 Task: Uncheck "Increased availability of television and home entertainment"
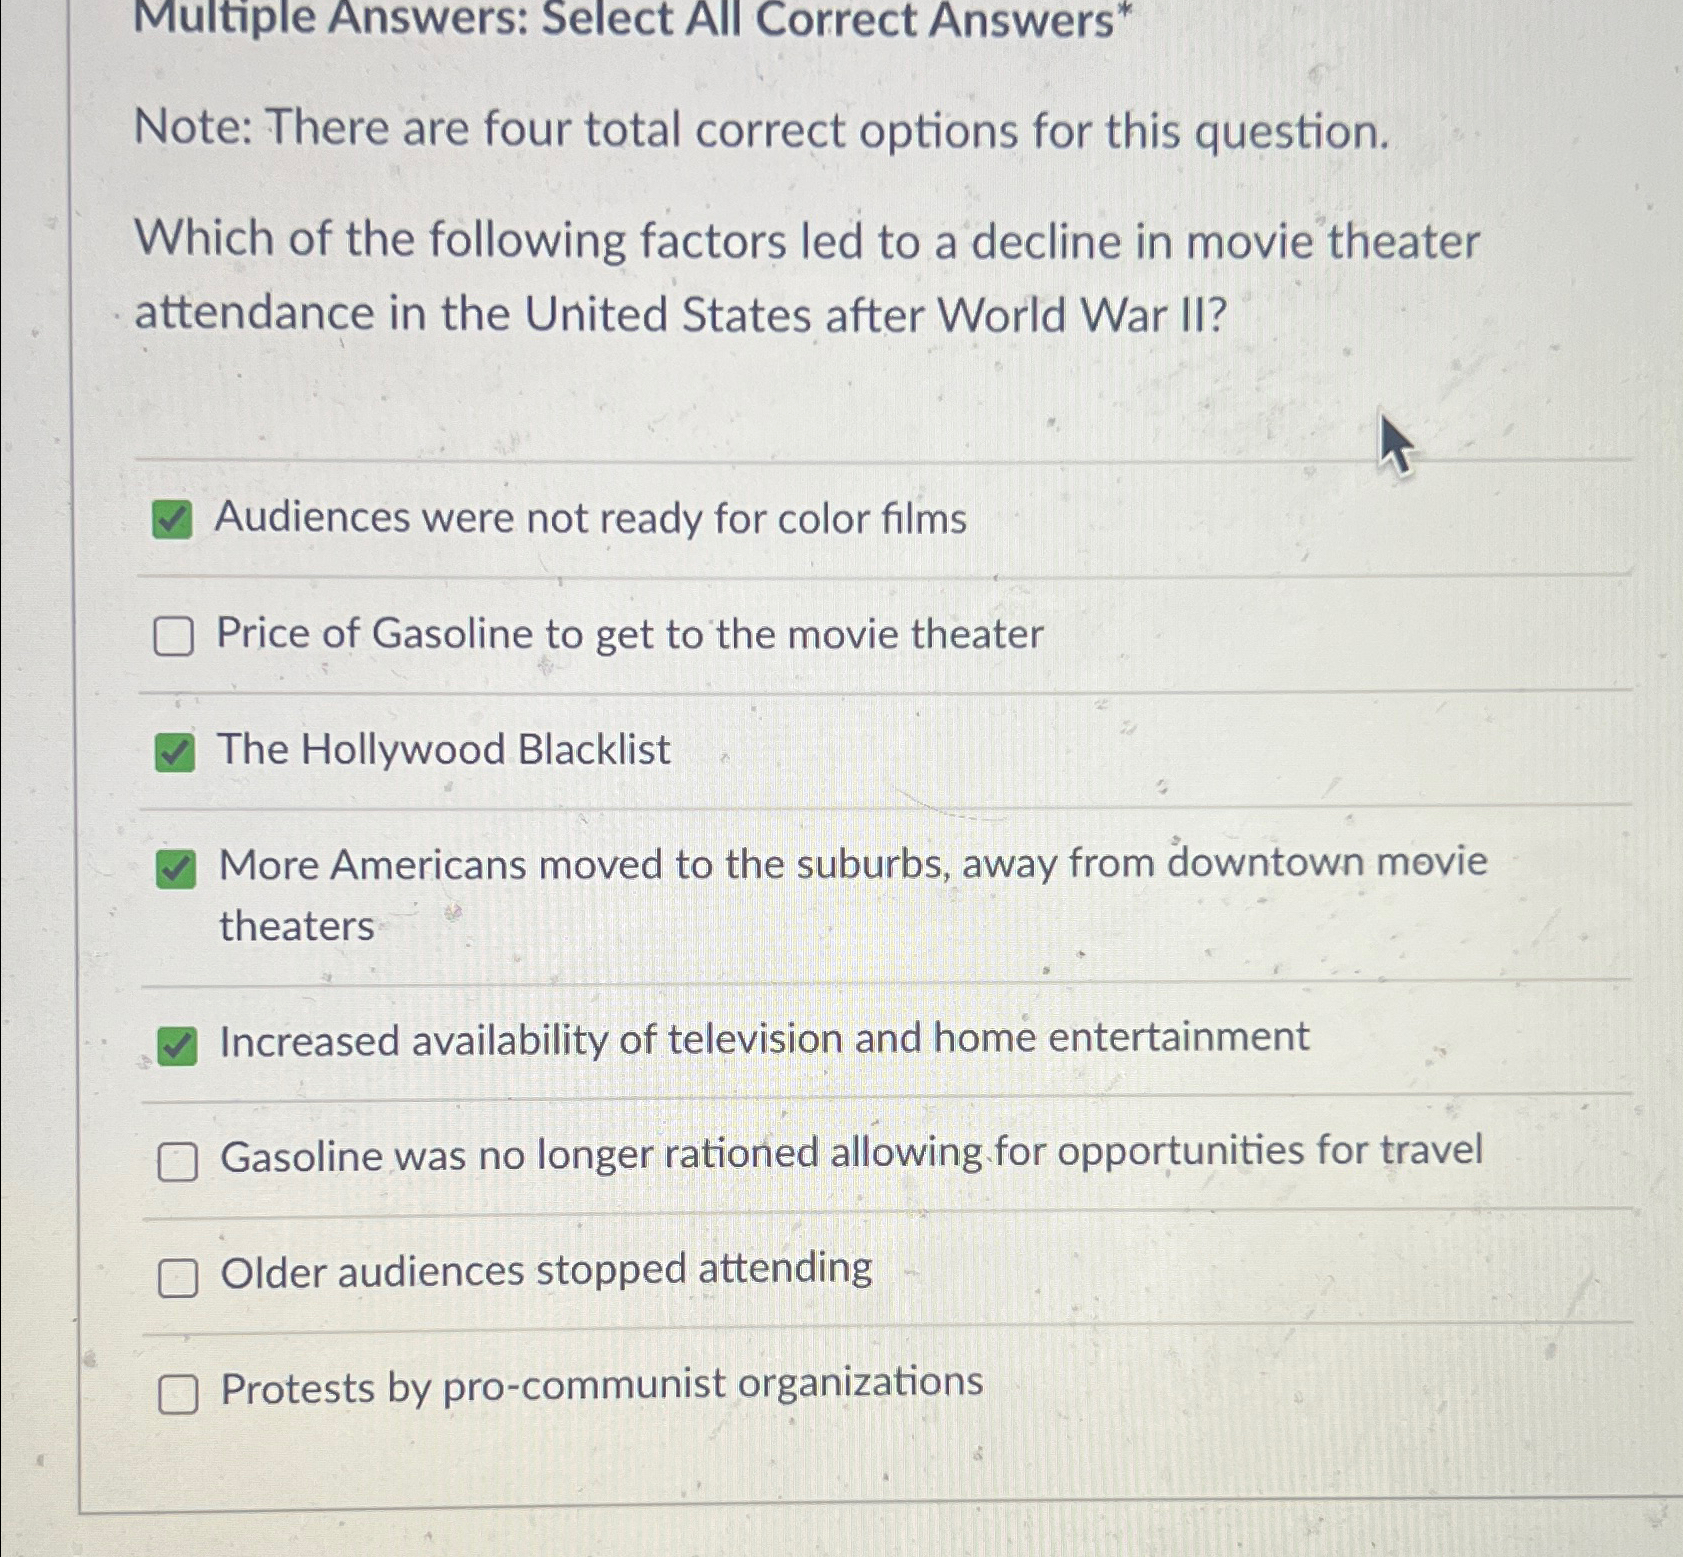coord(178,1043)
